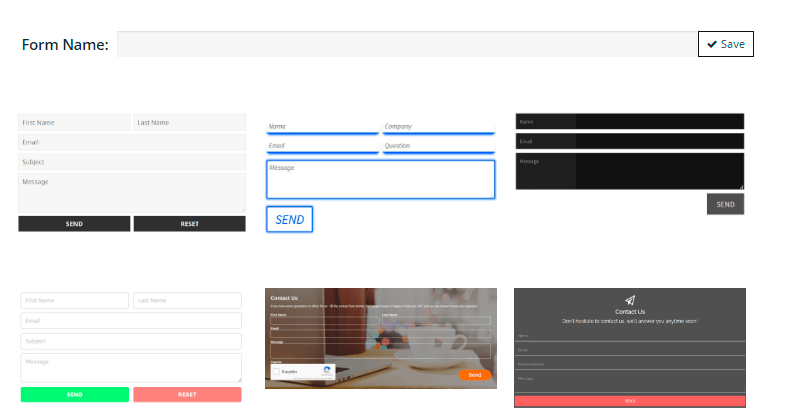Click the orange Send button
This screenshot has width=788, height=420.
[x=474, y=375]
